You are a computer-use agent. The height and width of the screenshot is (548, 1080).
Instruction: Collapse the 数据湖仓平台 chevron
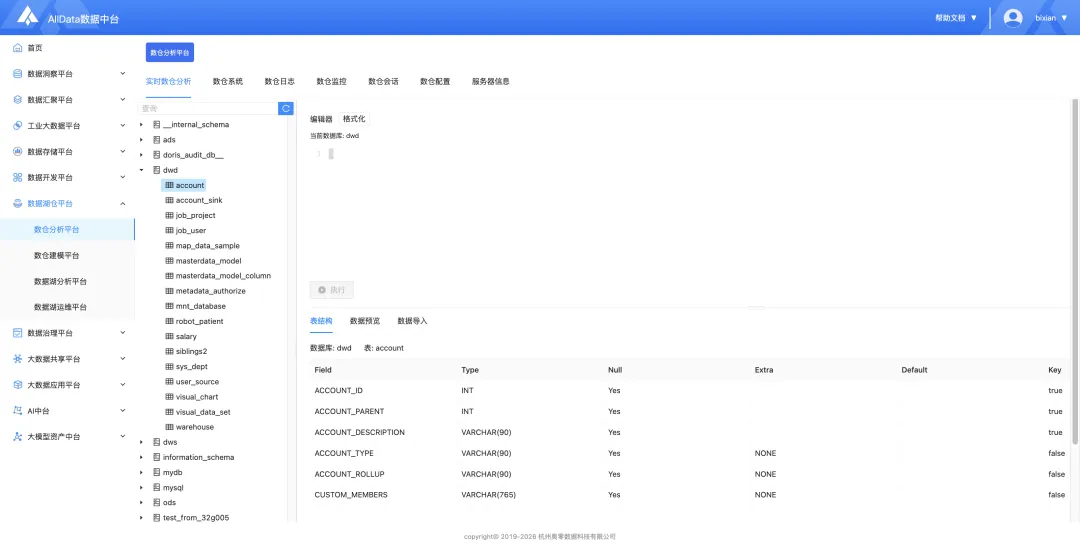123,203
